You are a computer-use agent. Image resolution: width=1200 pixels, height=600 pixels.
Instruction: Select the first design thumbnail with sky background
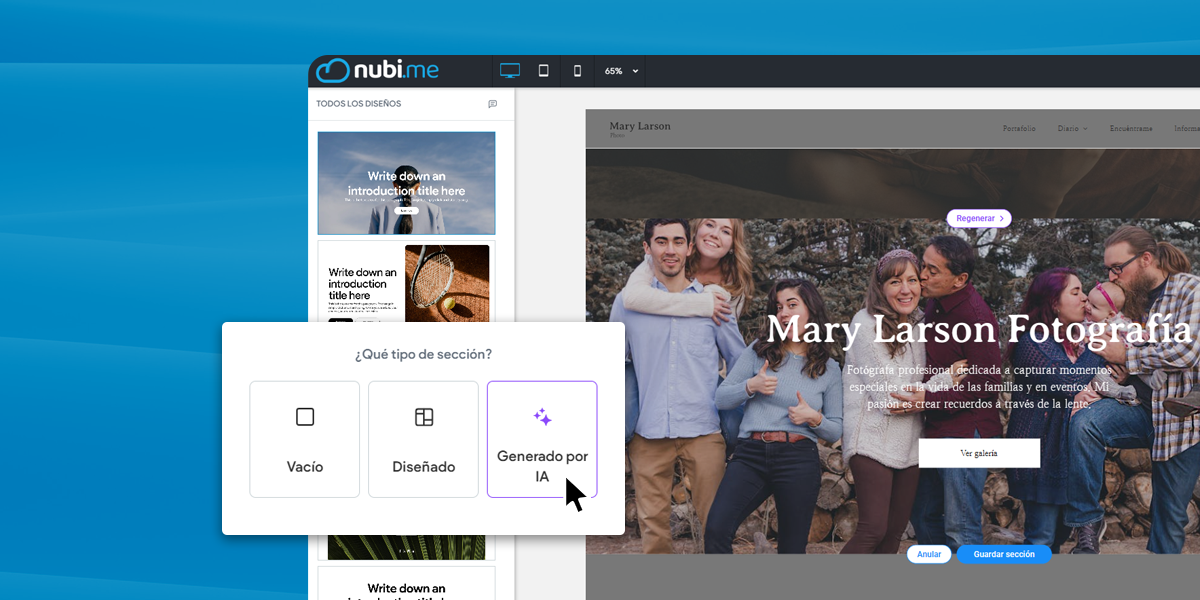point(406,183)
